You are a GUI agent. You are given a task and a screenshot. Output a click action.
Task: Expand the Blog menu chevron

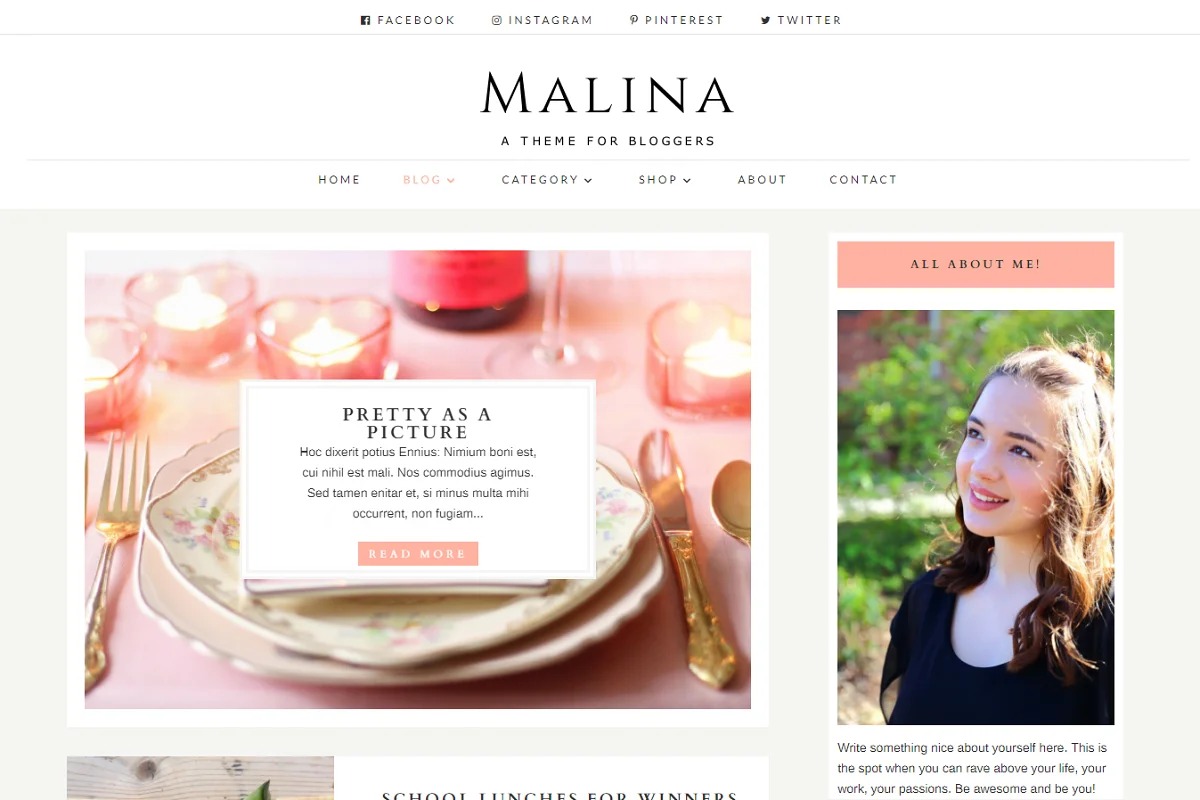coord(451,181)
